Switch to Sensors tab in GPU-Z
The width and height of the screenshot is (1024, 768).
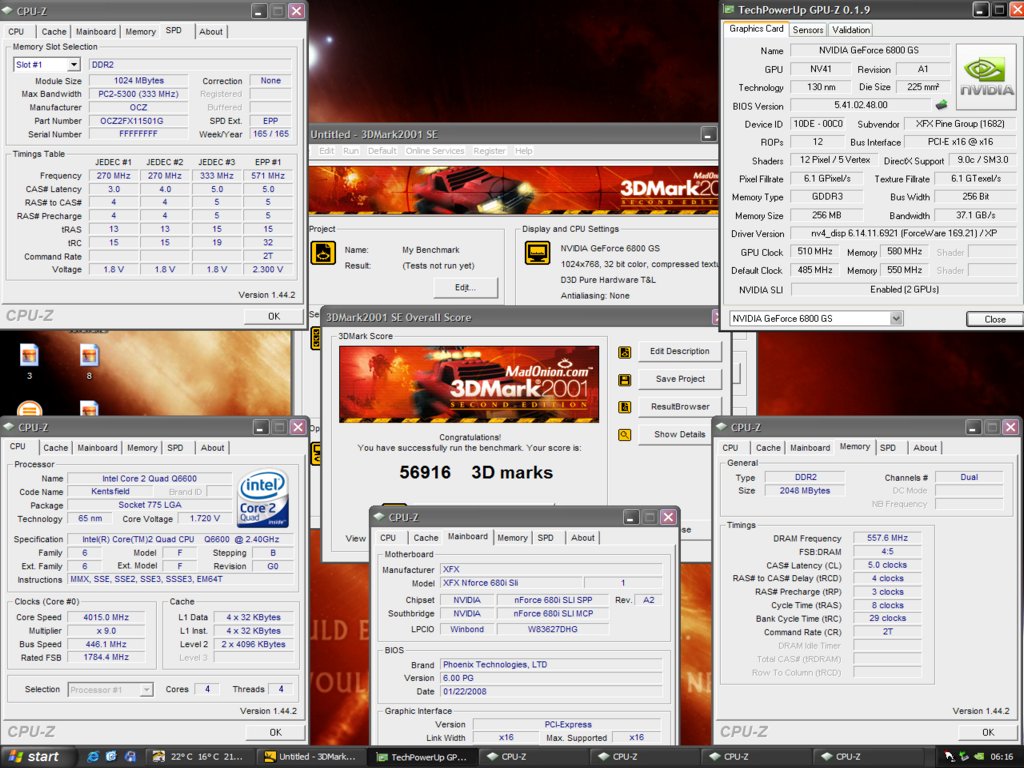pyautogui.click(x=807, y=30)
